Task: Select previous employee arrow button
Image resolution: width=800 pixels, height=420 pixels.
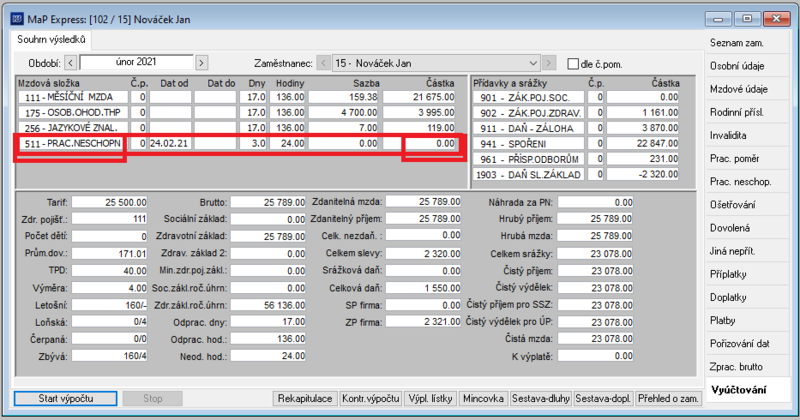Action: pyautogui.click(x=323, y=63)
